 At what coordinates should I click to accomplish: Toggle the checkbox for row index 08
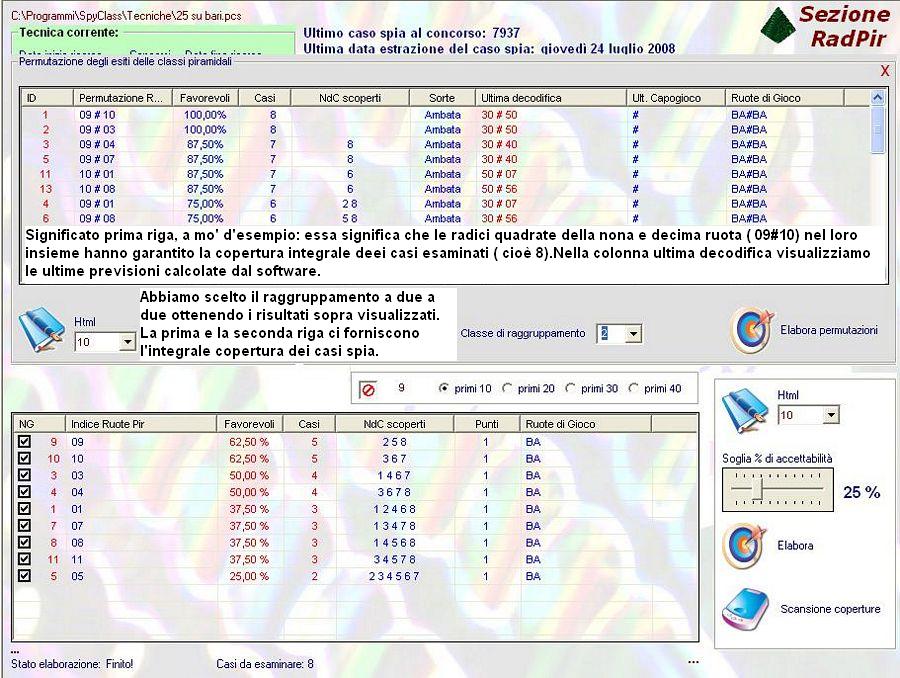coord(24,542)
